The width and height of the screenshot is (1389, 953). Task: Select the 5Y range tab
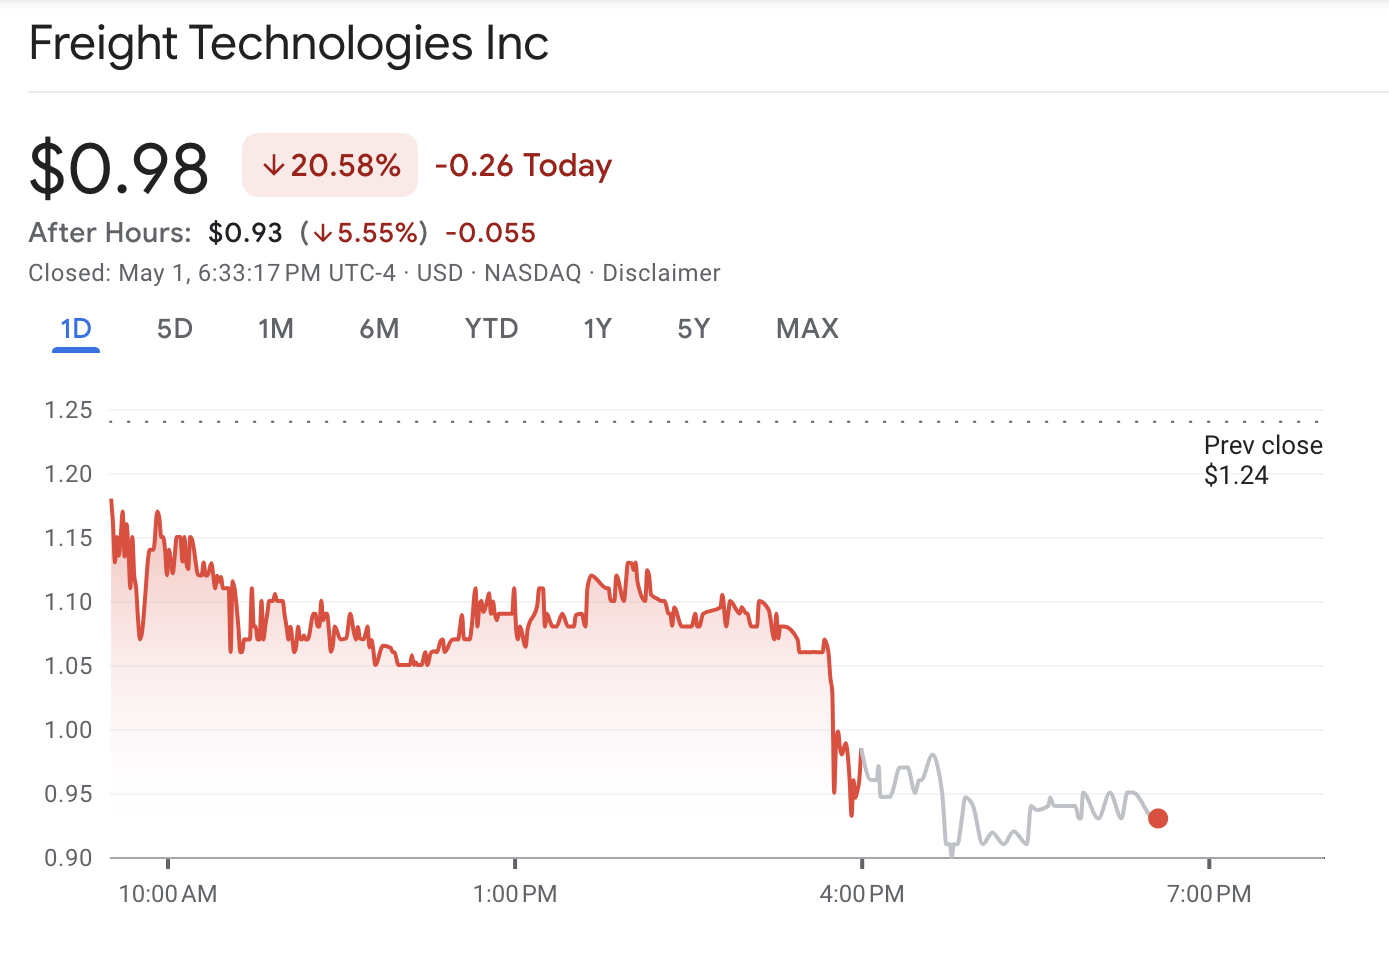coord(693,328)
